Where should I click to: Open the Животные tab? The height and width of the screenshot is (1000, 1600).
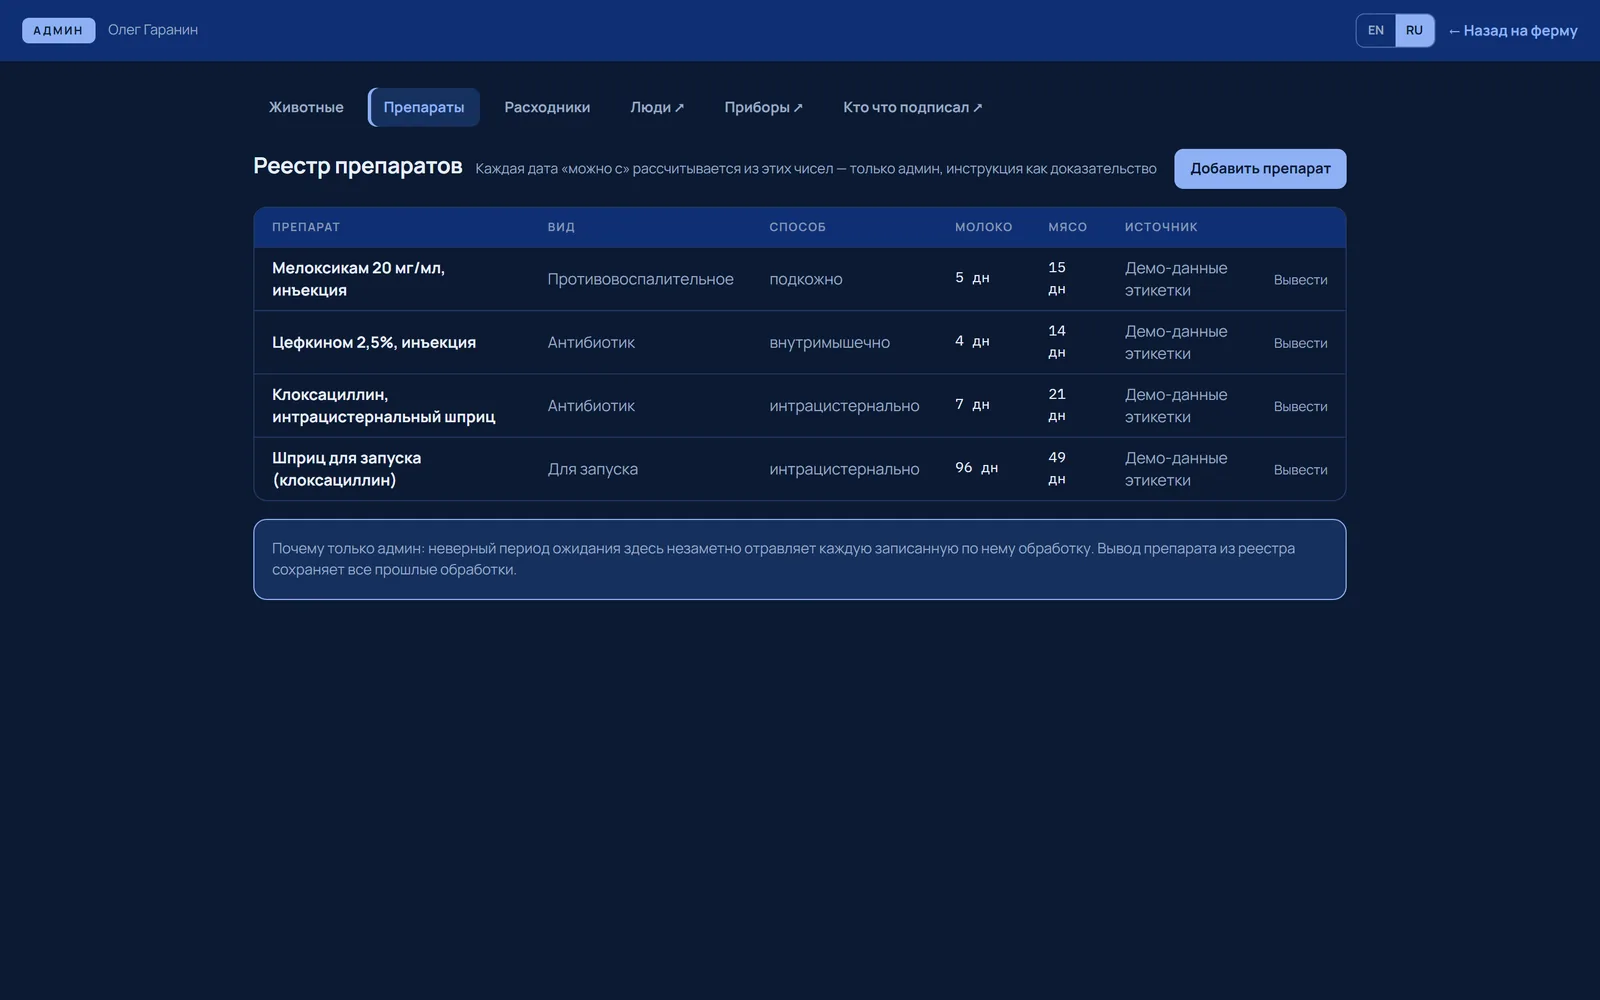[306, 107]
